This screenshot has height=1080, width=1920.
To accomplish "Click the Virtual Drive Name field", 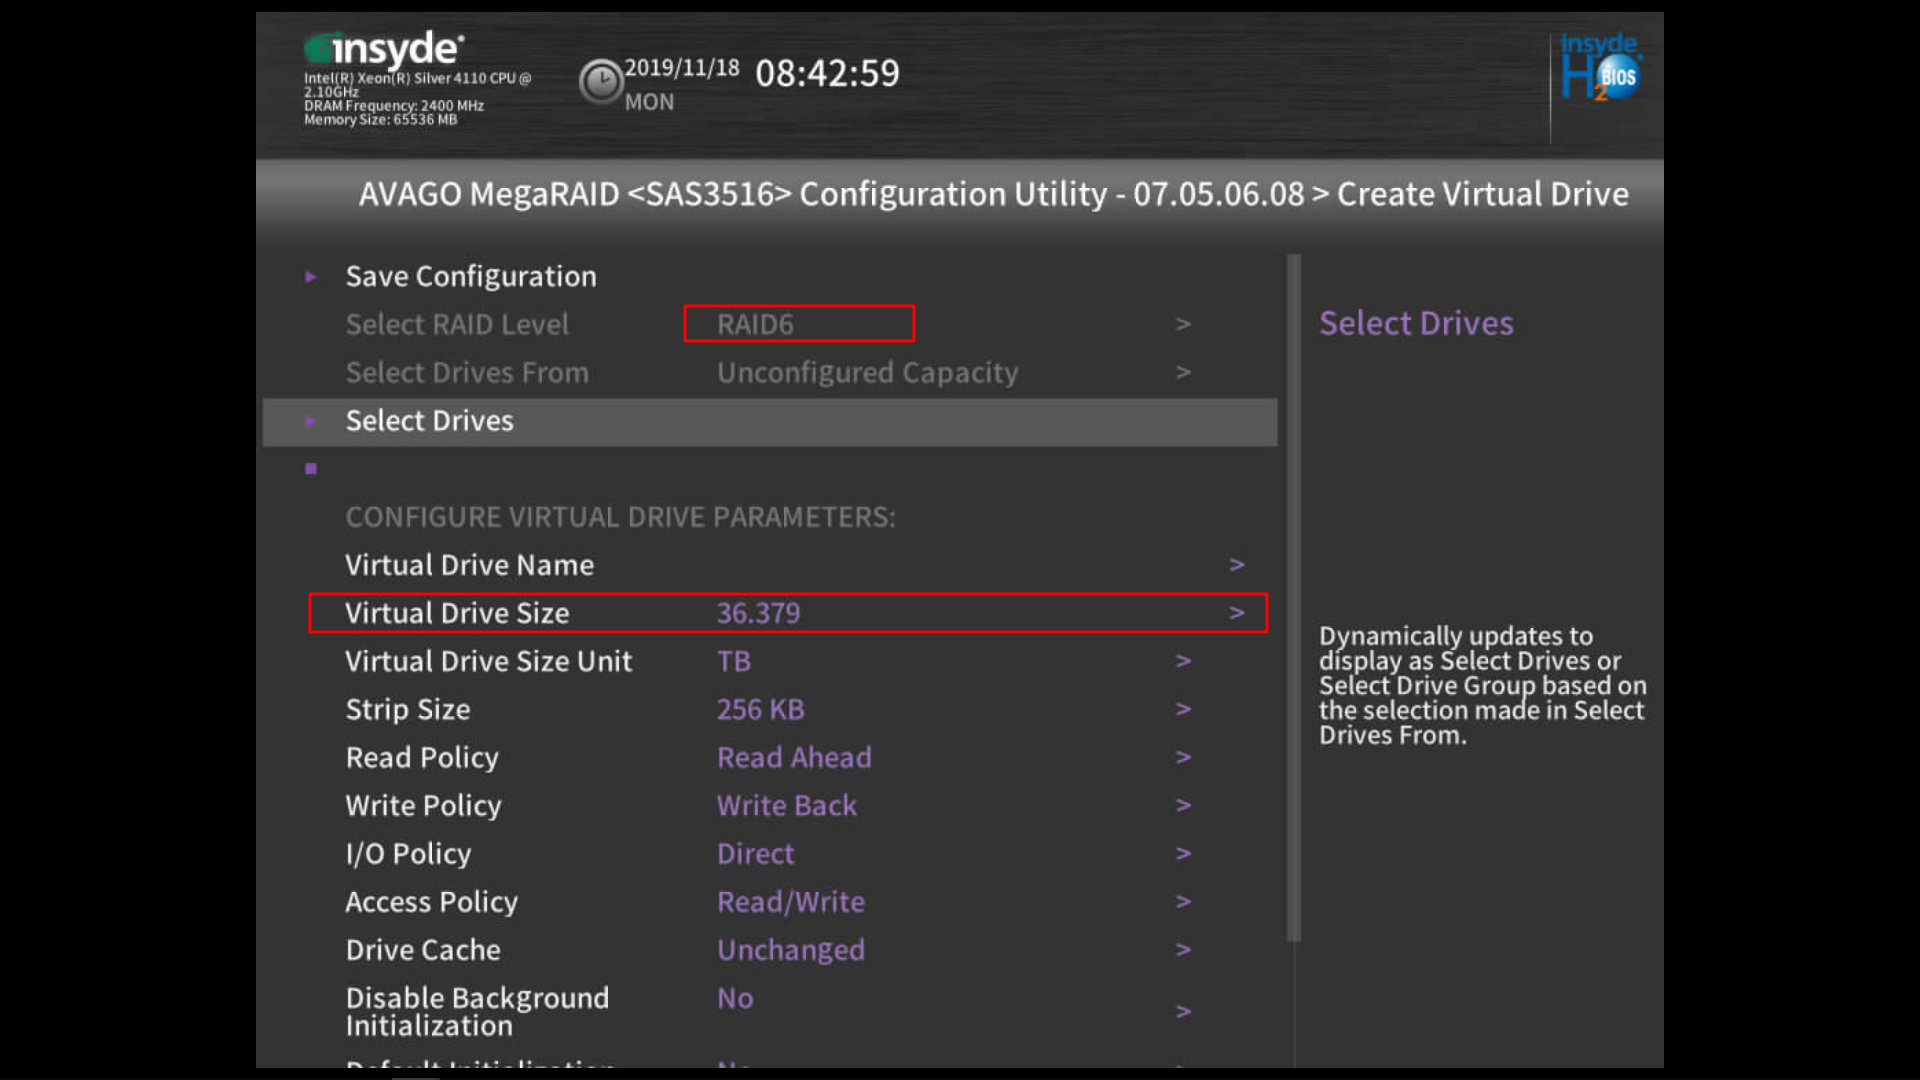I will pyautogui.click(x=469, y=566).
